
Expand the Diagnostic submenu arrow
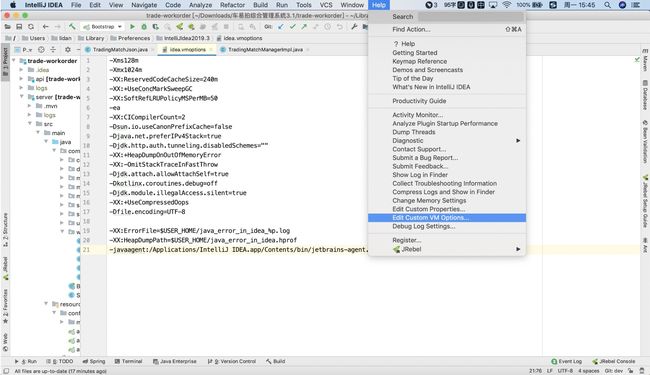(518, 141)
